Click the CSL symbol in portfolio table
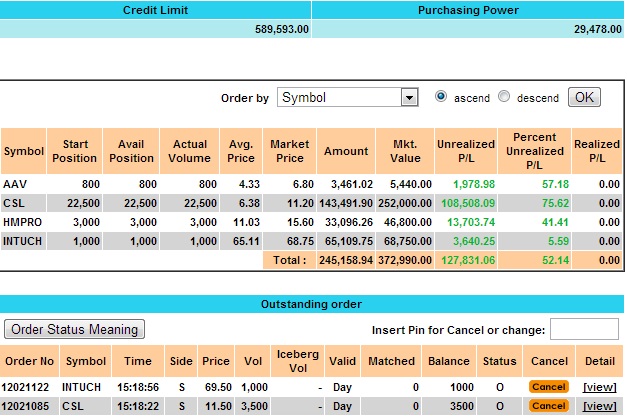The height and width of the screenshot is (416, 627). 15,203
